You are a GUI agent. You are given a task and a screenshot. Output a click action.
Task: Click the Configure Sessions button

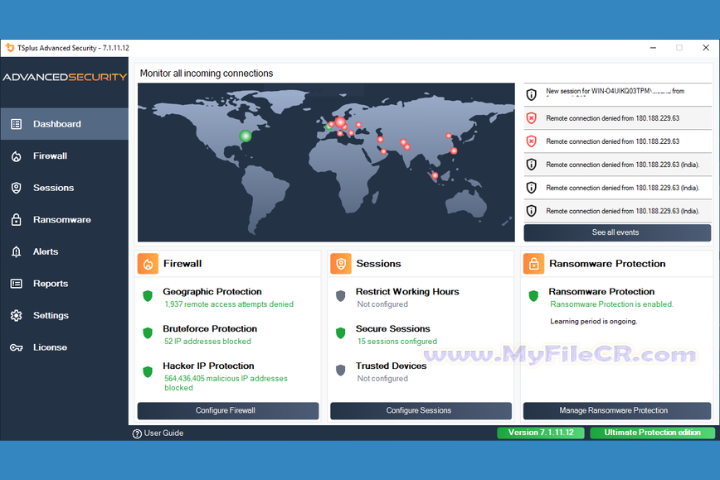(421, 411)
